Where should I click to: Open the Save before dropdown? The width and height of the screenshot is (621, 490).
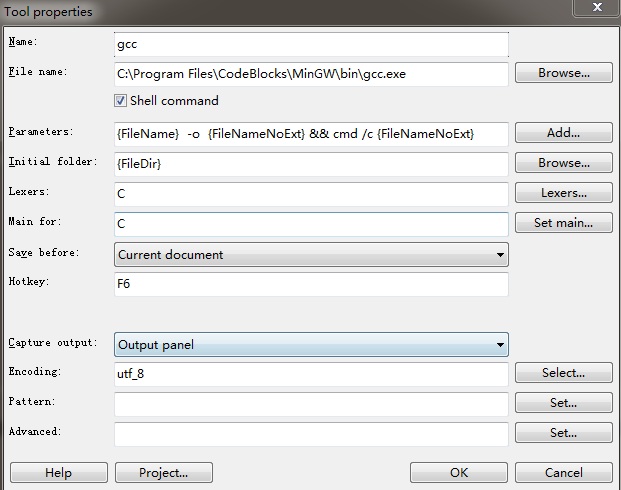tap(311, 254)
